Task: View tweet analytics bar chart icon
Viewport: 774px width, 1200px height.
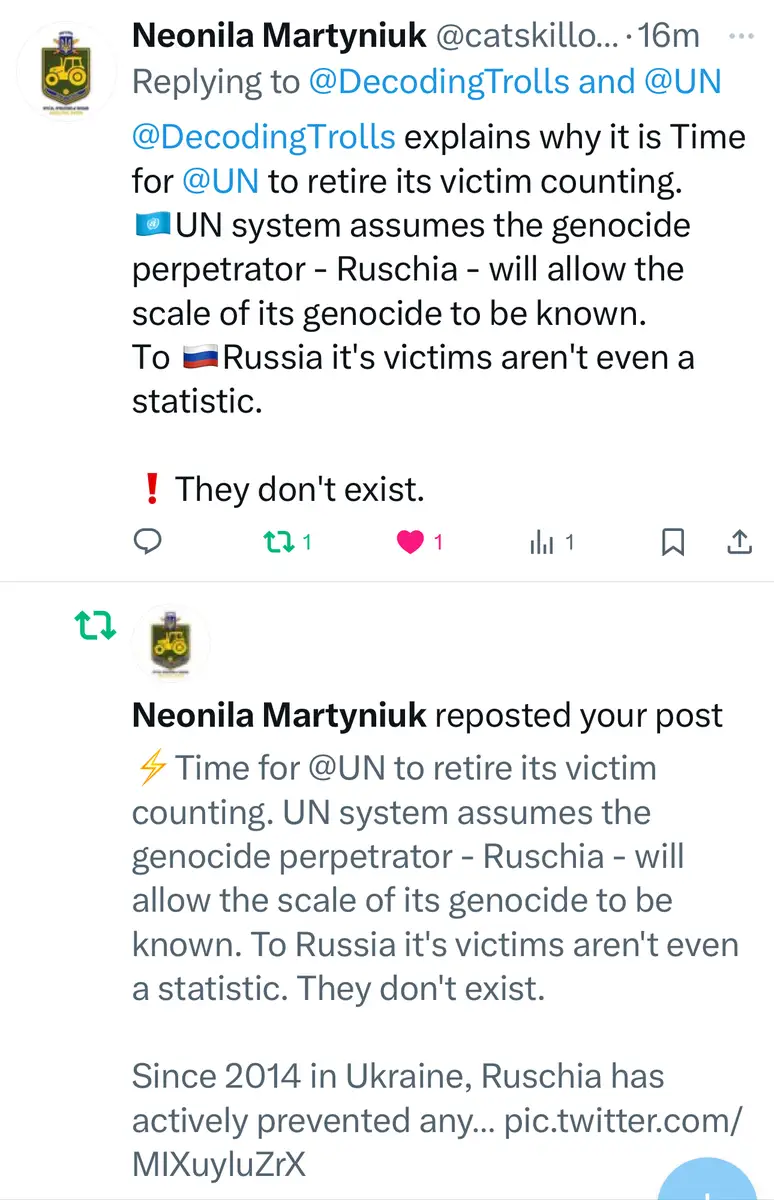Action: click(541, 542)
